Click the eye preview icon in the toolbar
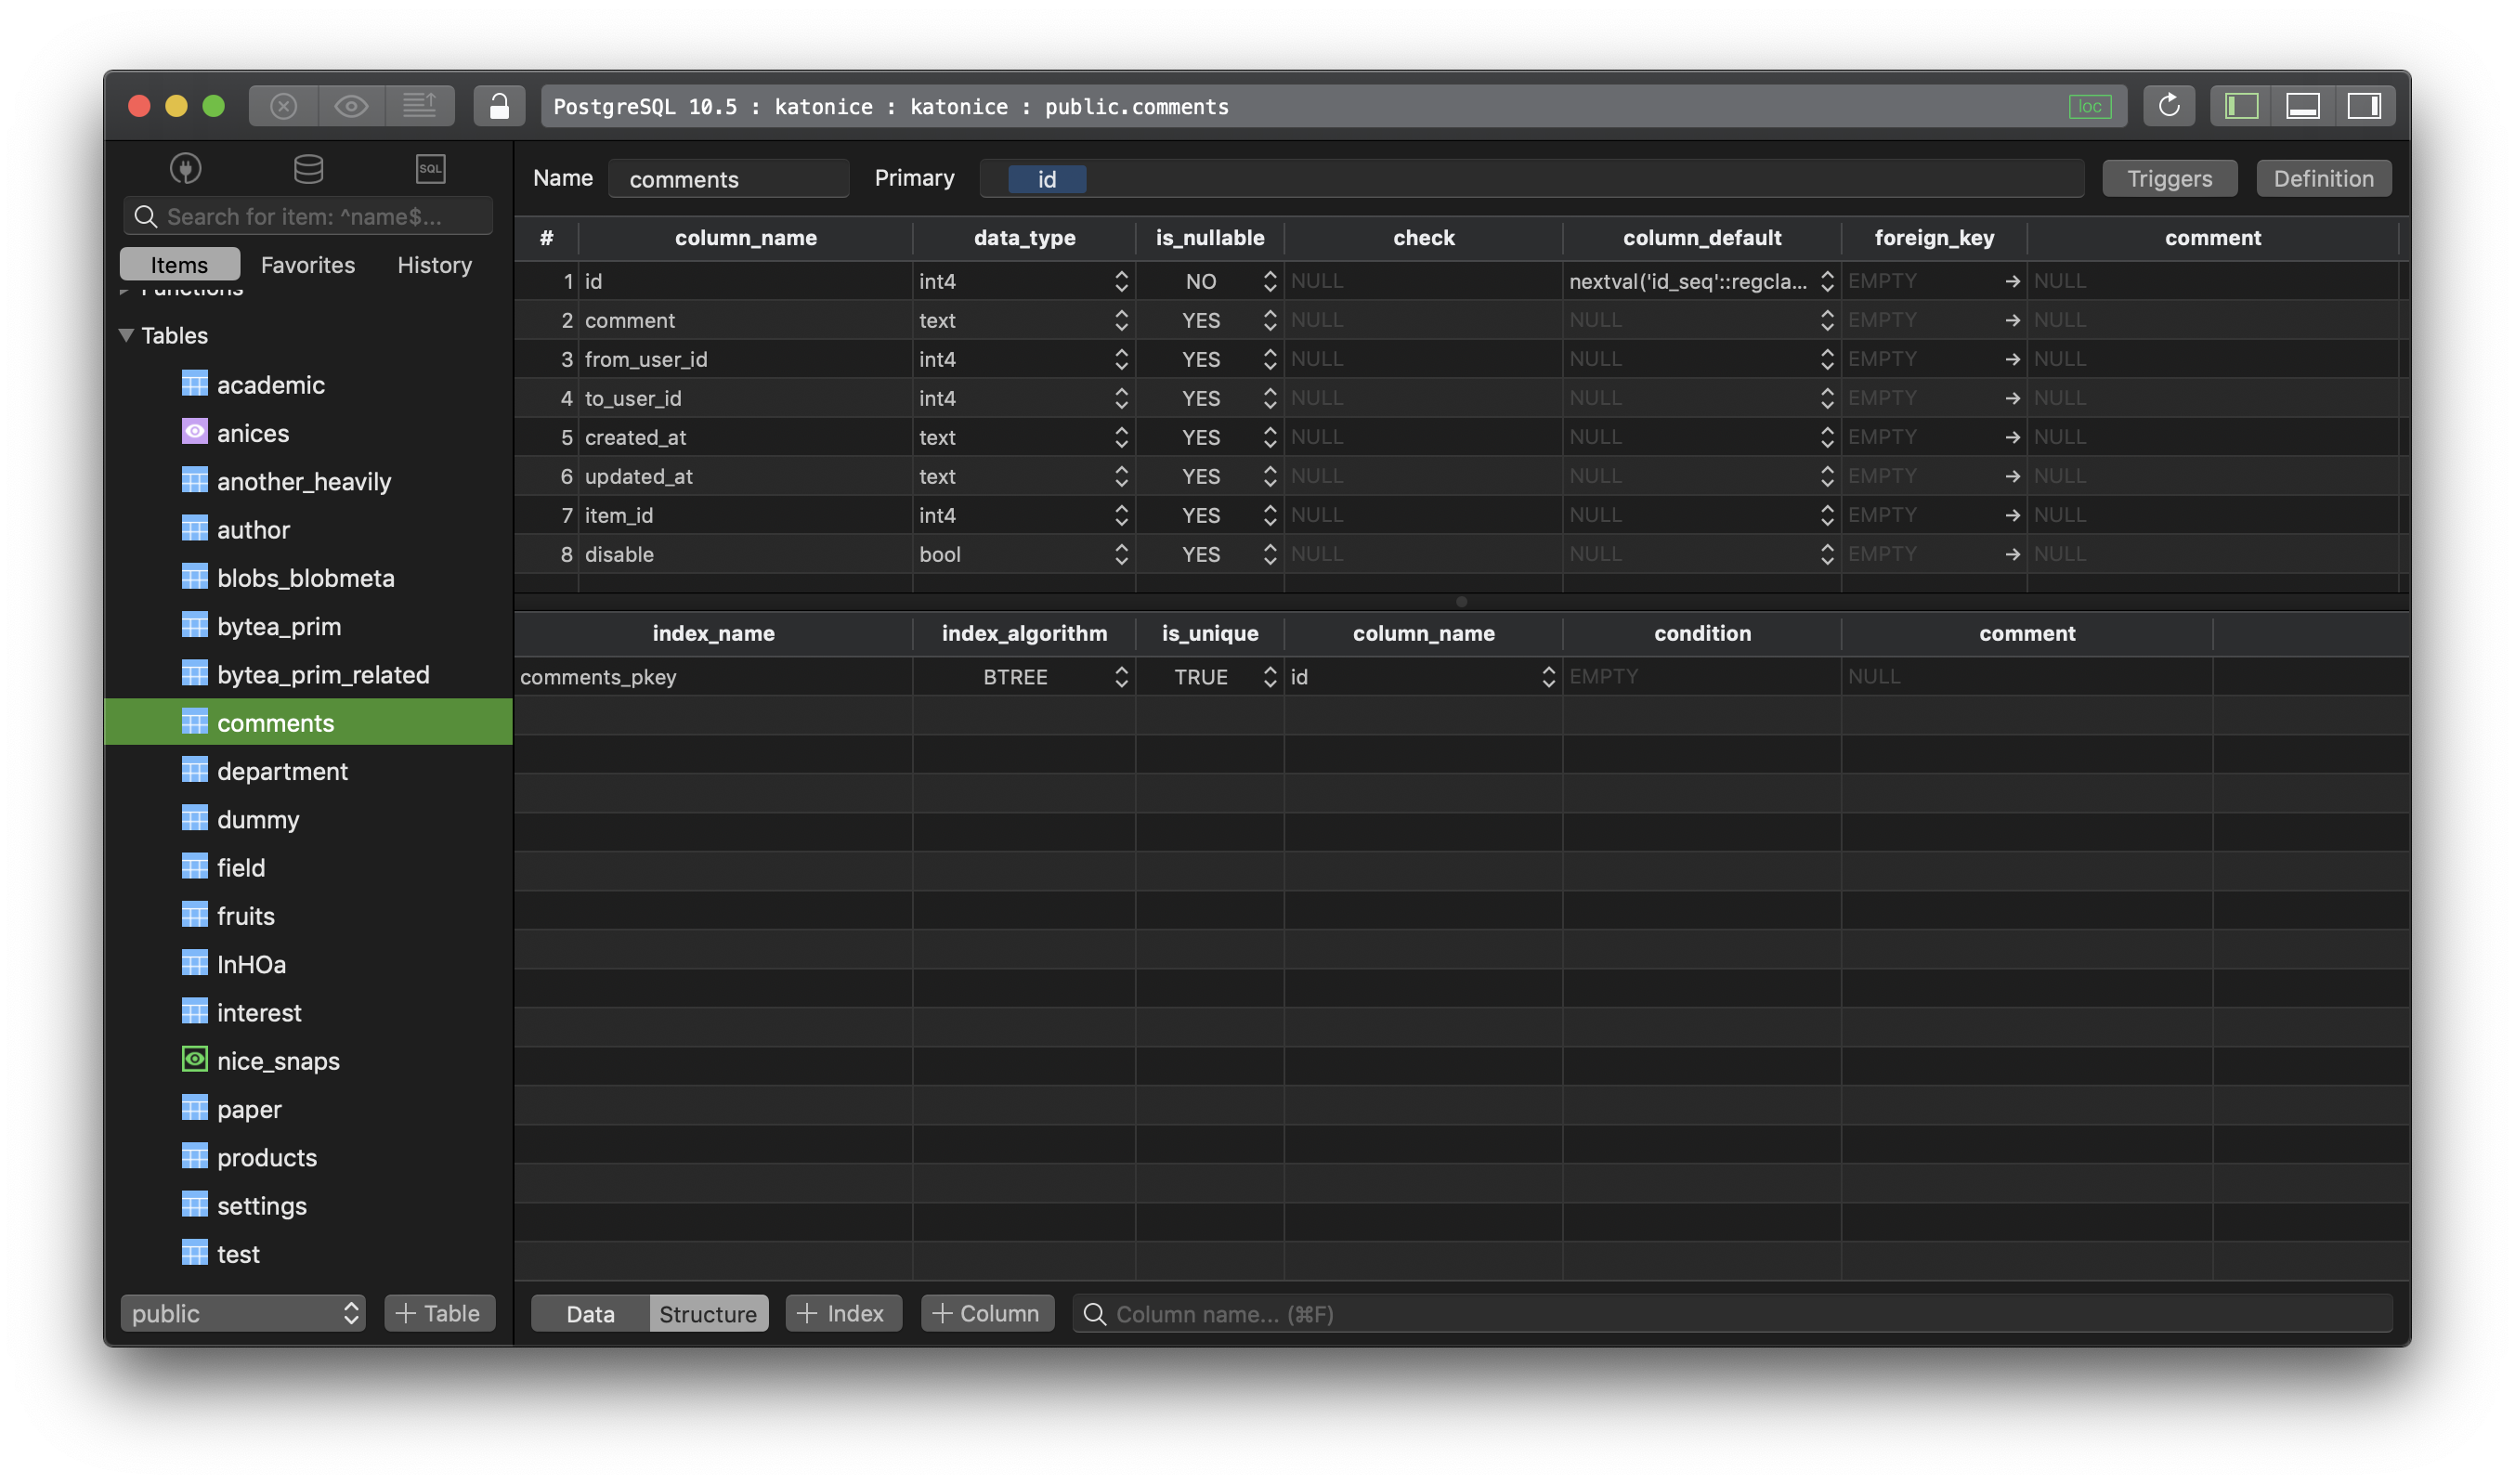 tap(350, 105)
